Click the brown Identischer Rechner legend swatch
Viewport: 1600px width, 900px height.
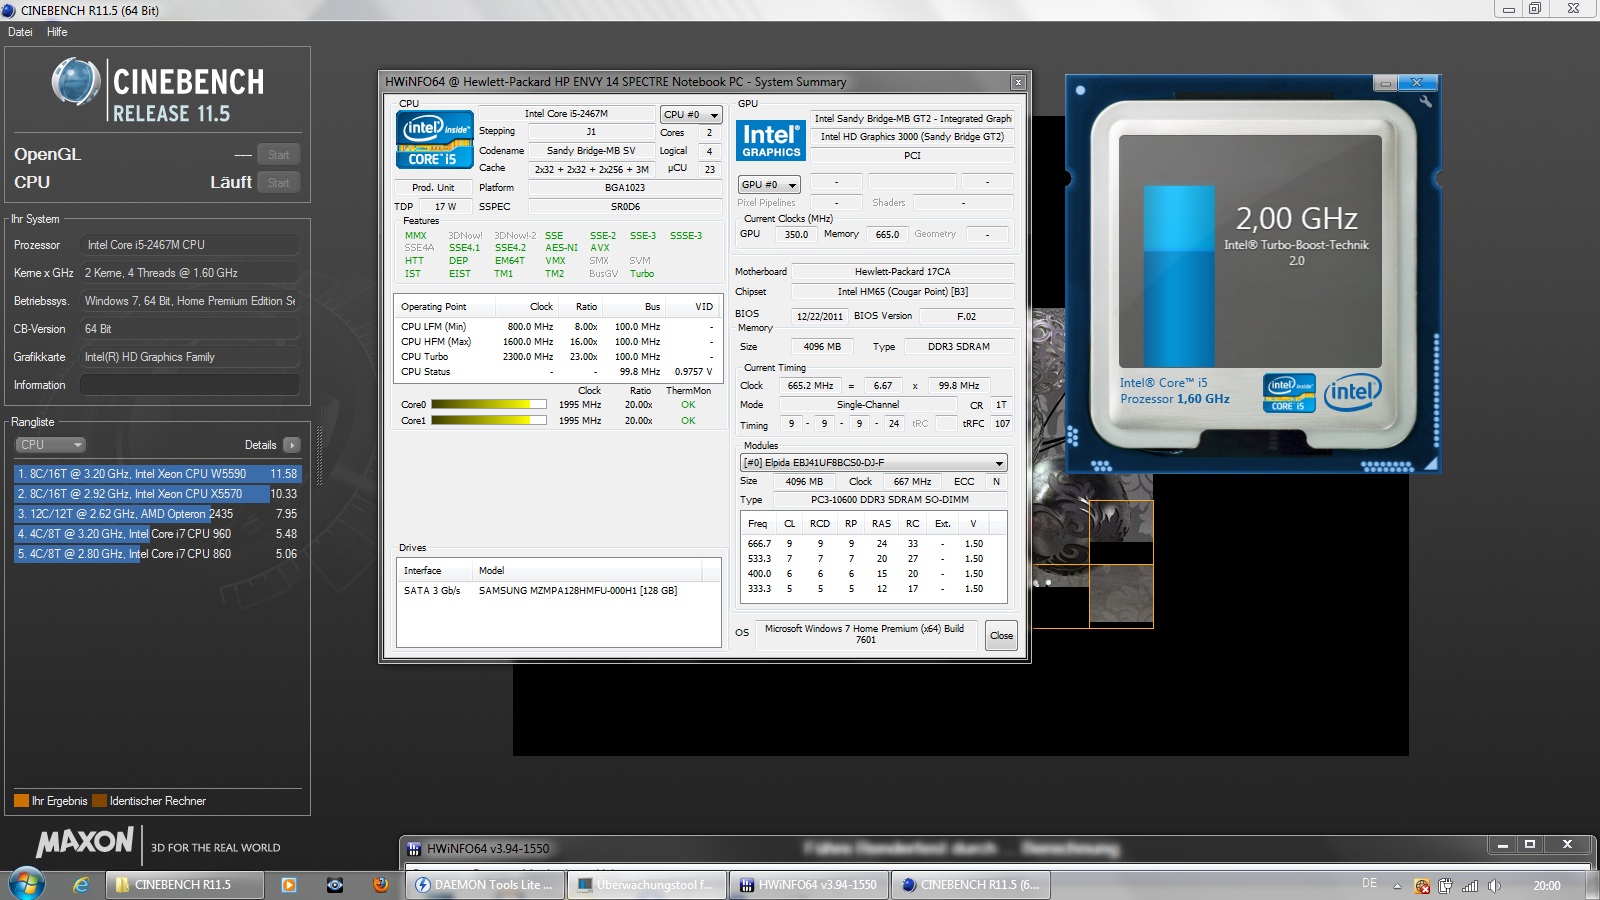pos(99,801)
